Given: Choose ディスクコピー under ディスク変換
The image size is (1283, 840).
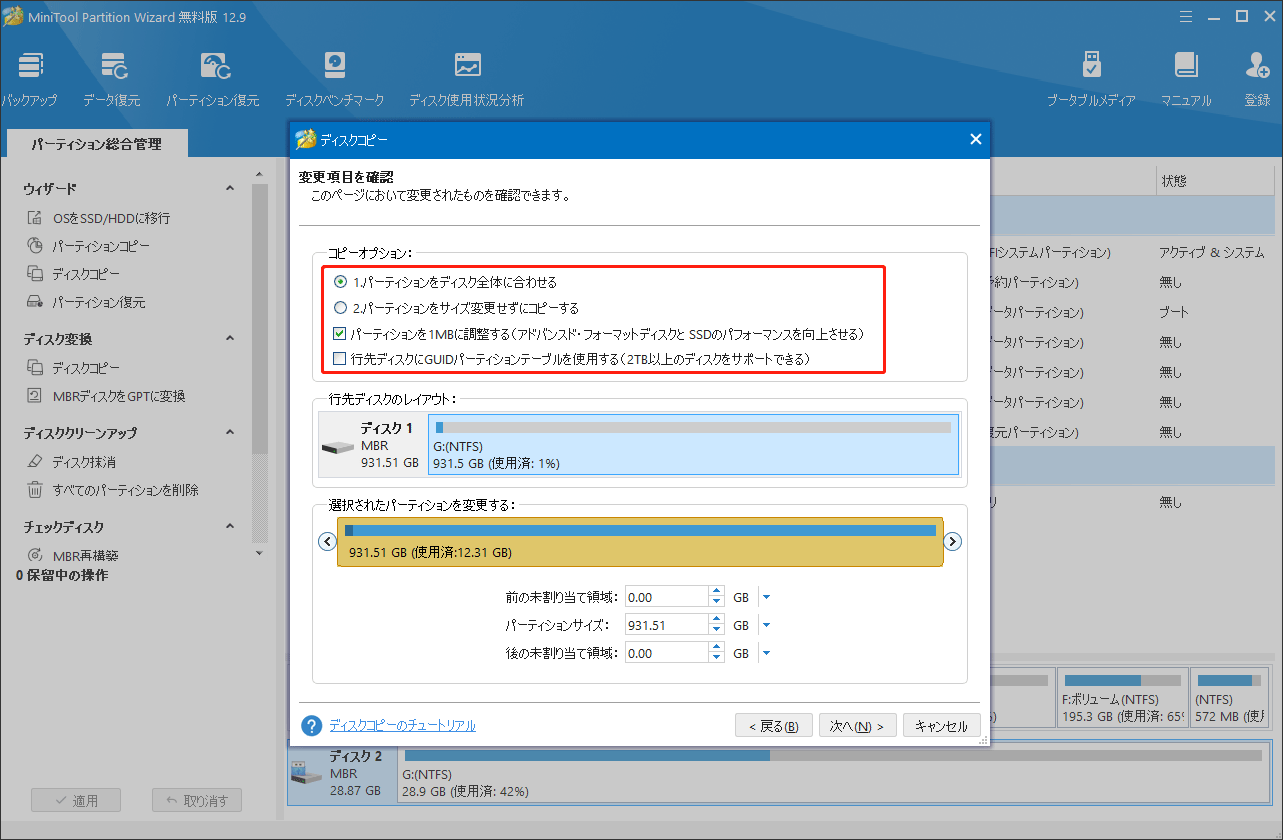Looking at the screenshot, I should coord(85,368).
